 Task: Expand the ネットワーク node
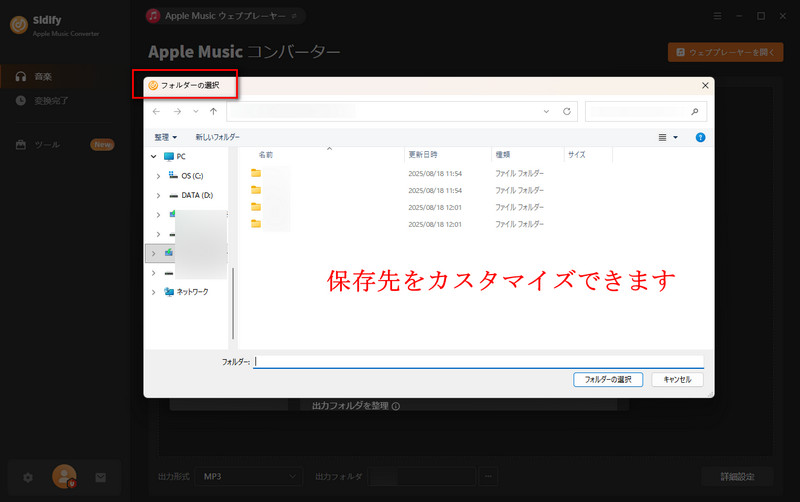(154, 292)
